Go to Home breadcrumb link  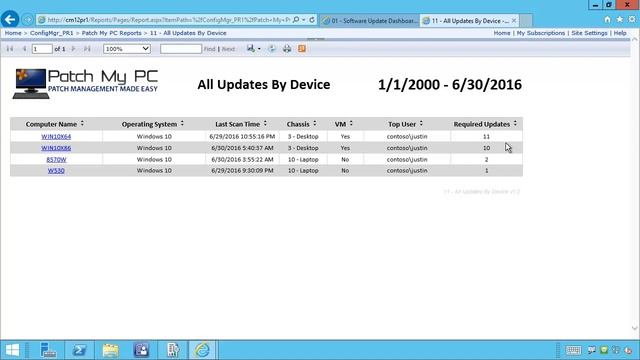pos(13,33)
